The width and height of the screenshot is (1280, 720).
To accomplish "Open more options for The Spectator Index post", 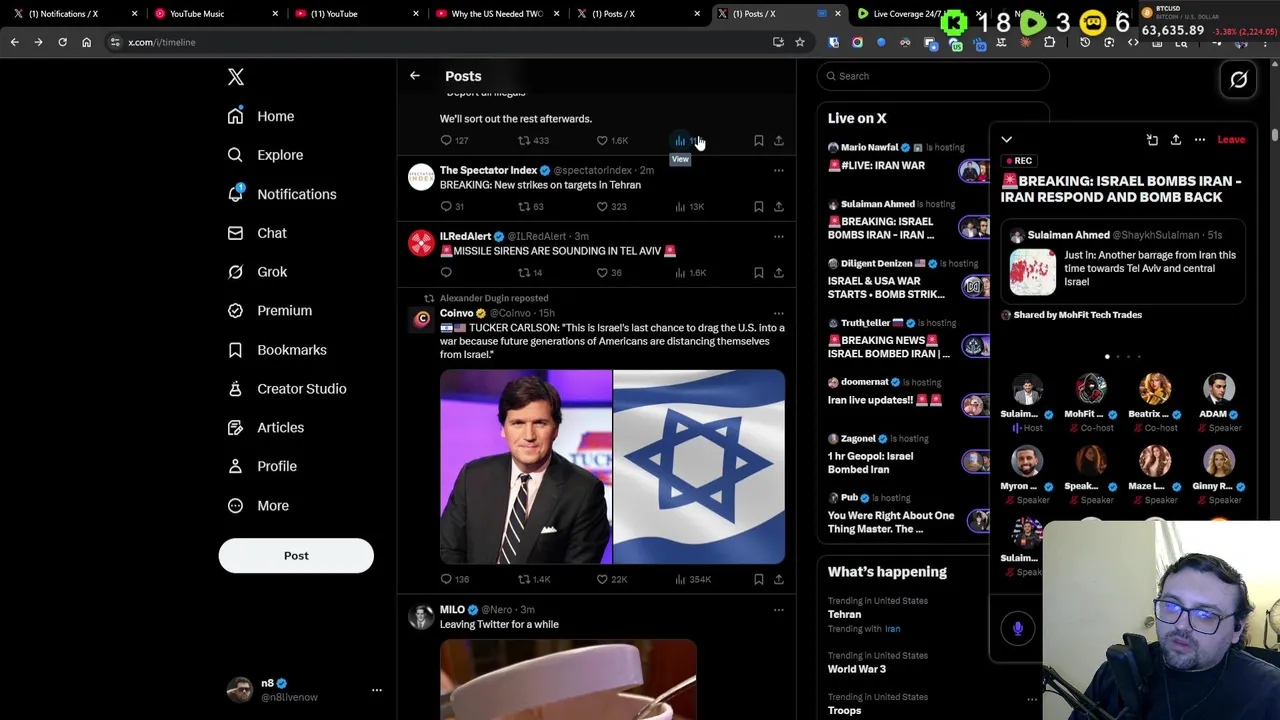I will [779, 170].
